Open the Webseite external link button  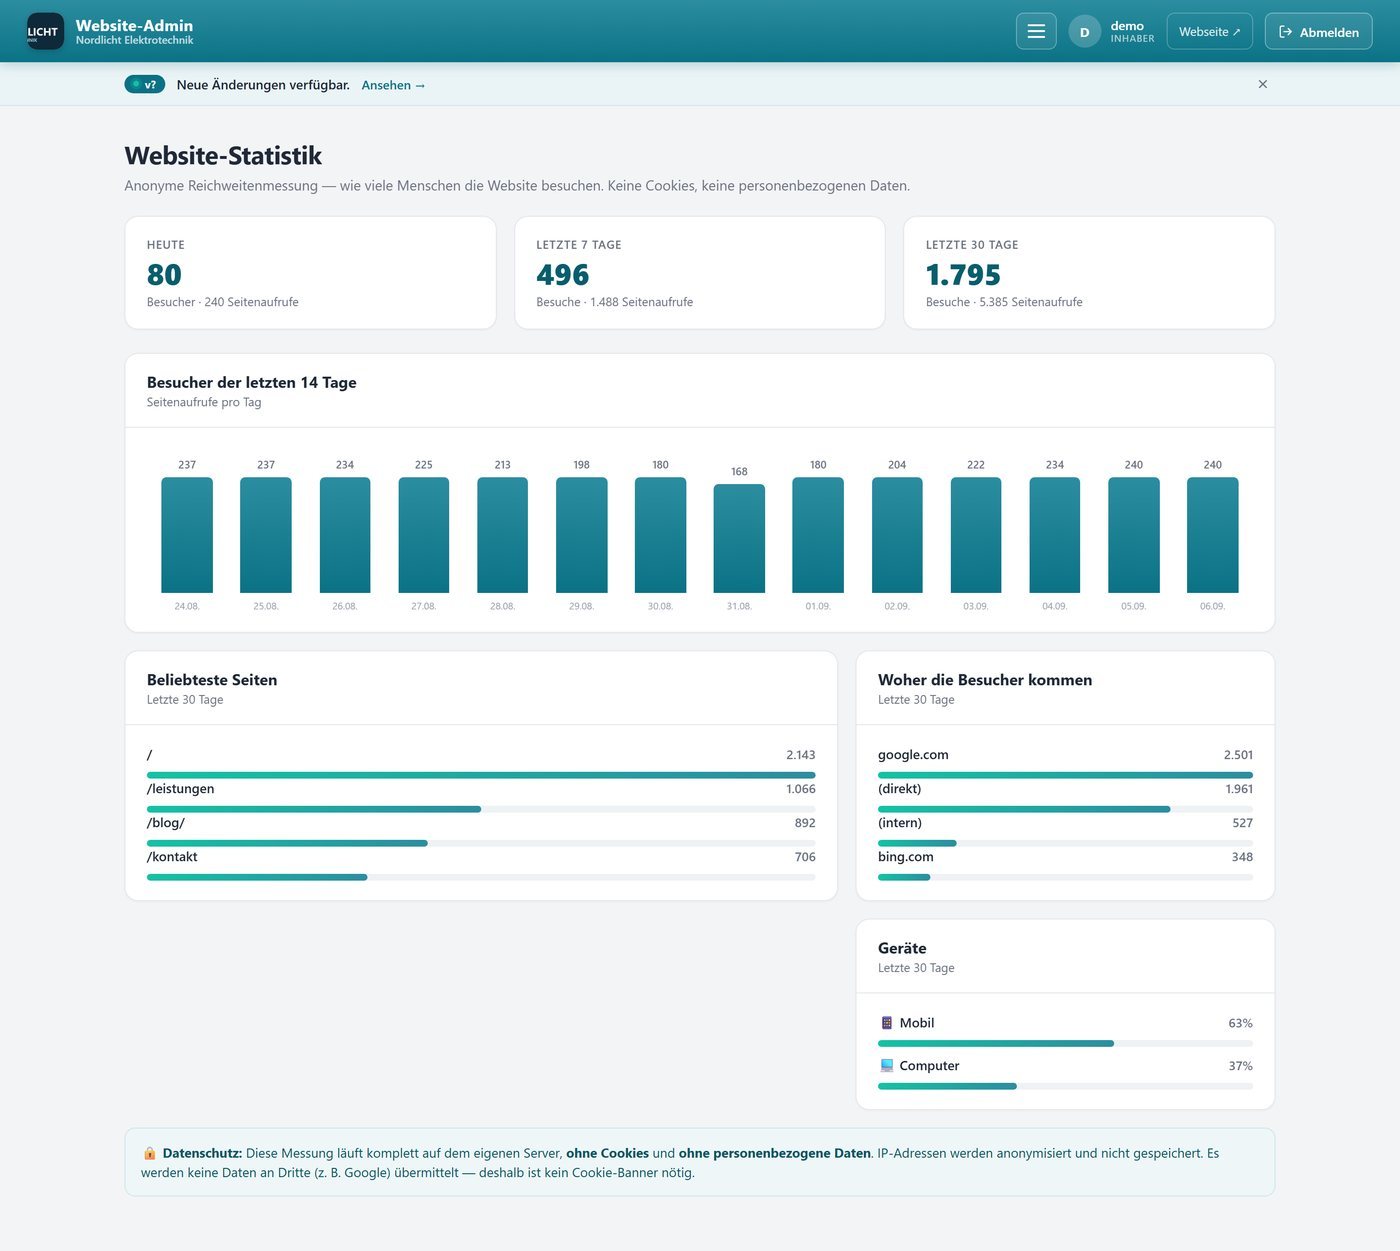pos(1210,31)
